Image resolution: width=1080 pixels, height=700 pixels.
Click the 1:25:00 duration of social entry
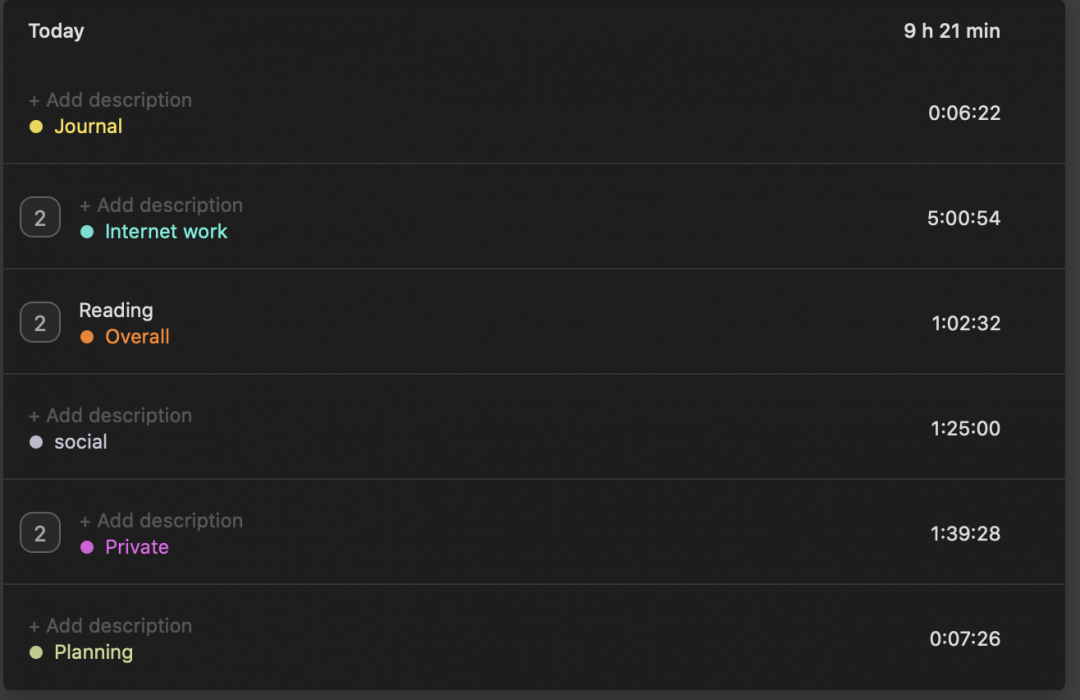(x=965, y=429)
